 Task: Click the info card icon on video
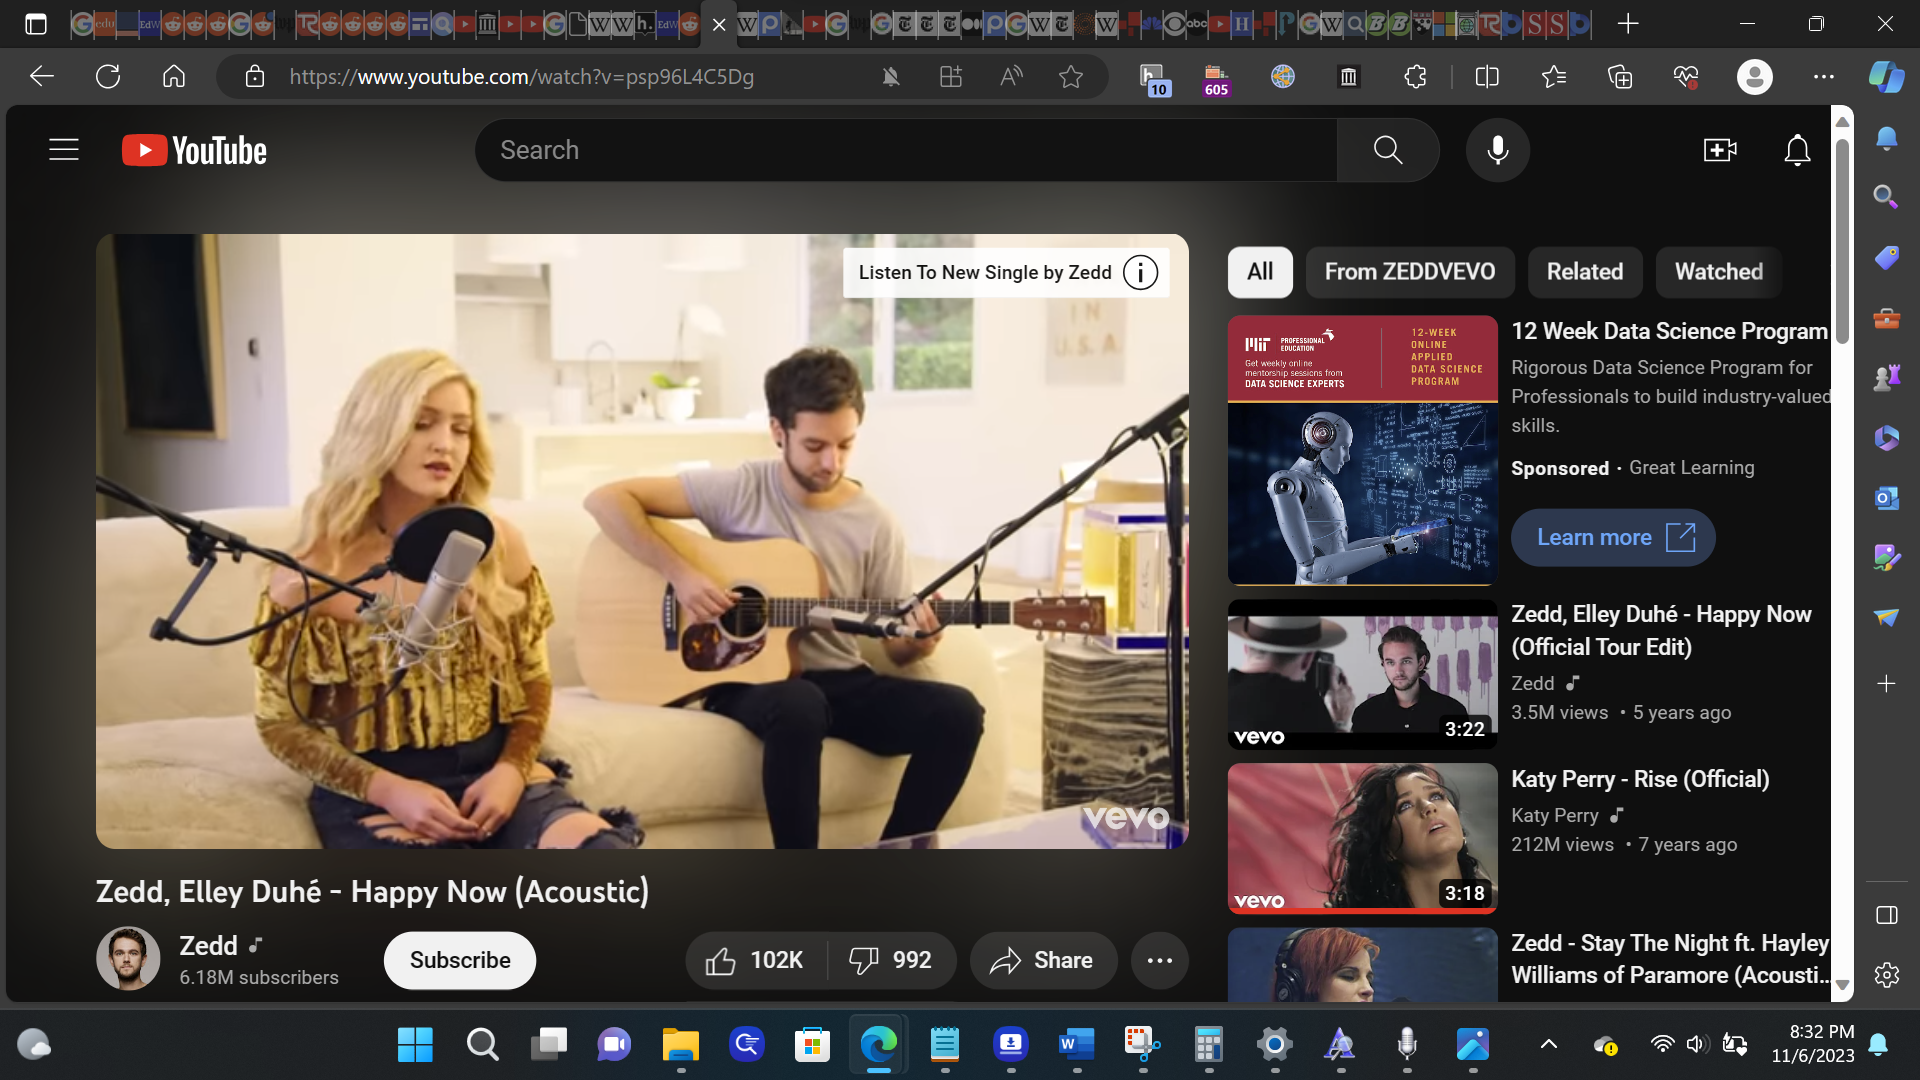1140,272
